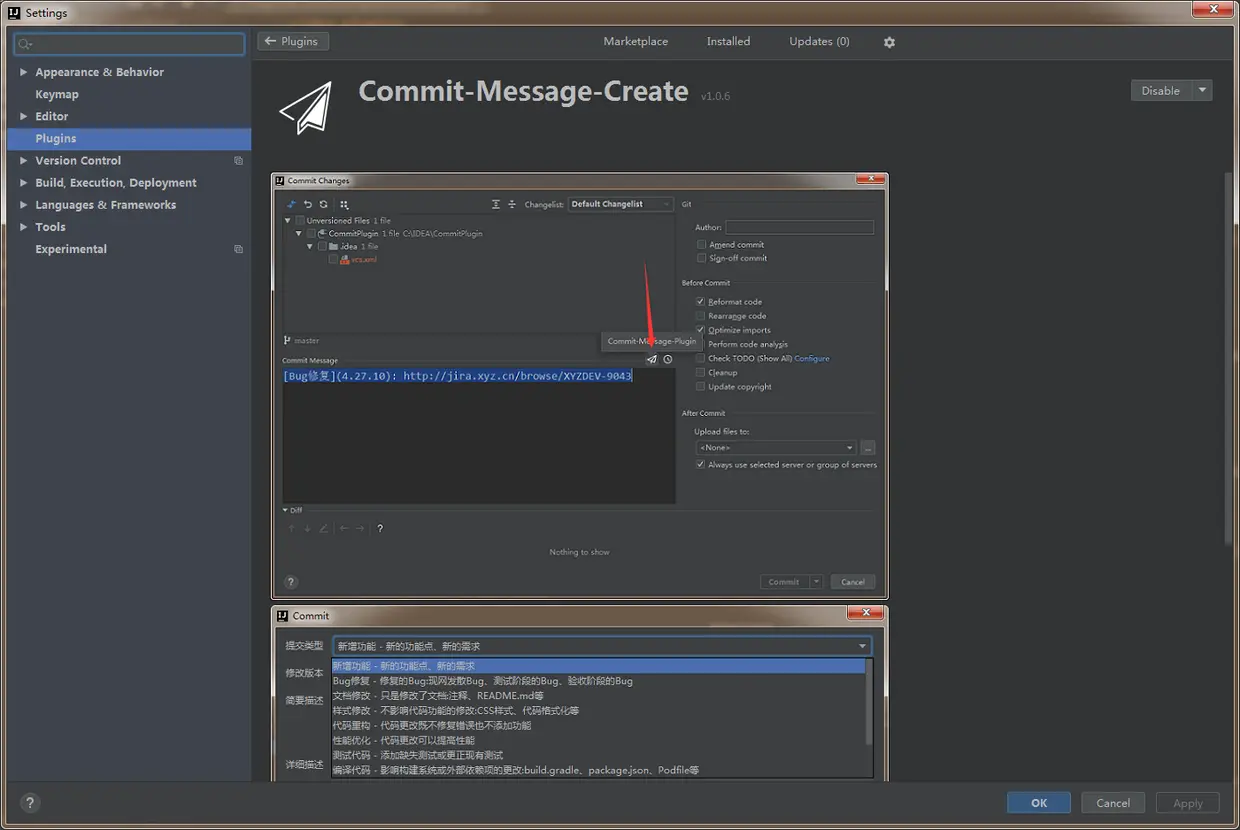Choose 性能优化 option in commit type list
The image size is (1240, 830).
pos(598,740)
